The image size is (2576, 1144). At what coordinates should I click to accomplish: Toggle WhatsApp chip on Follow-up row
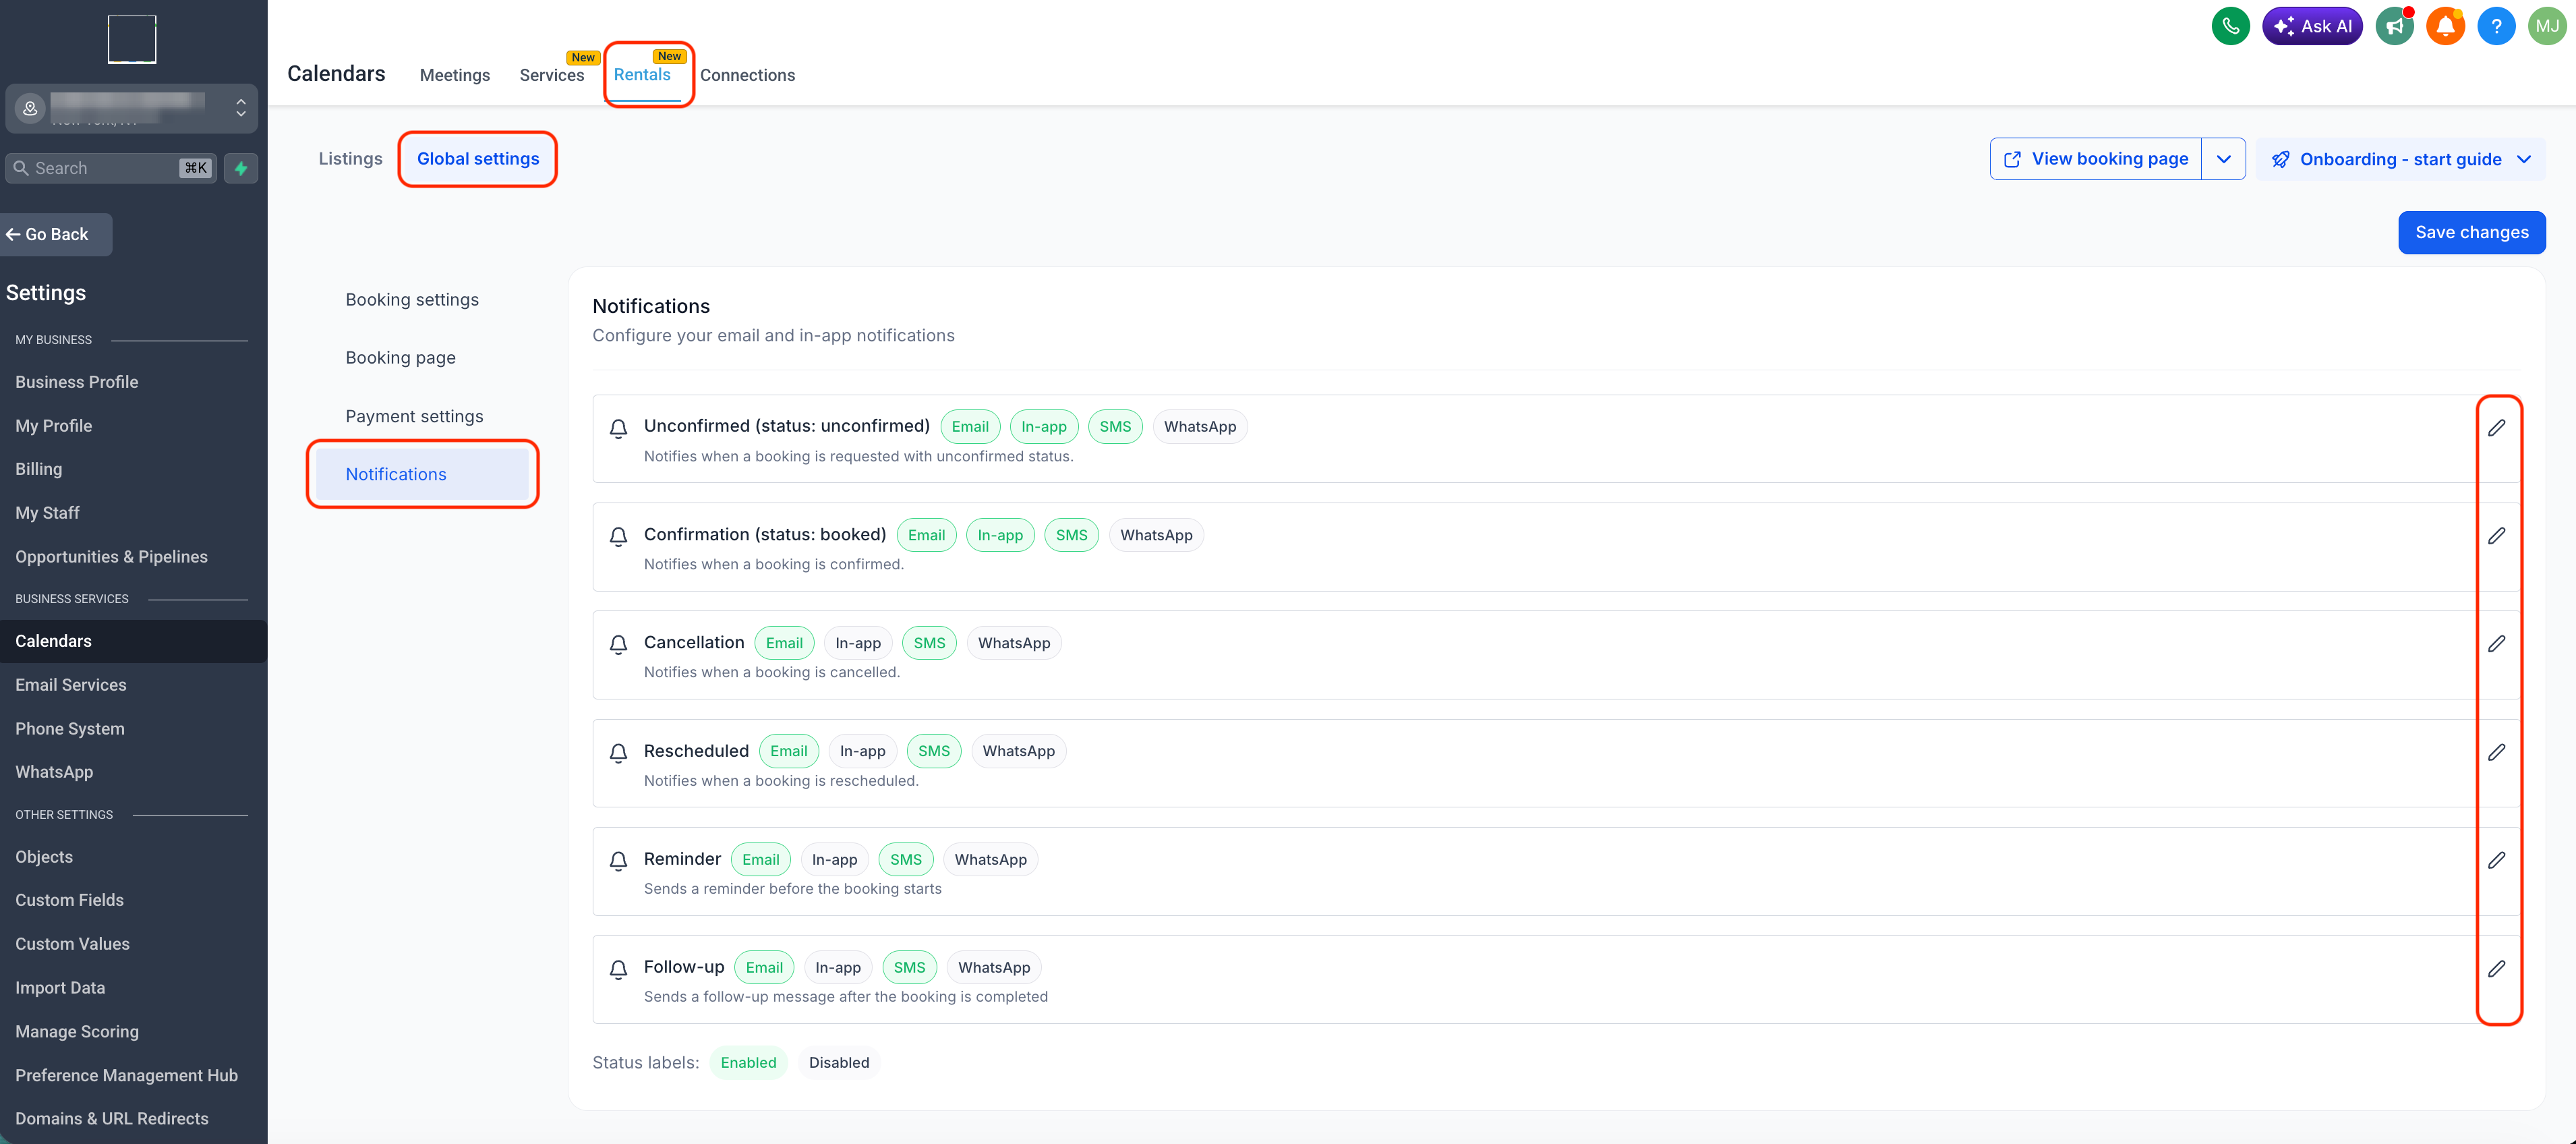tap(993, 967)
